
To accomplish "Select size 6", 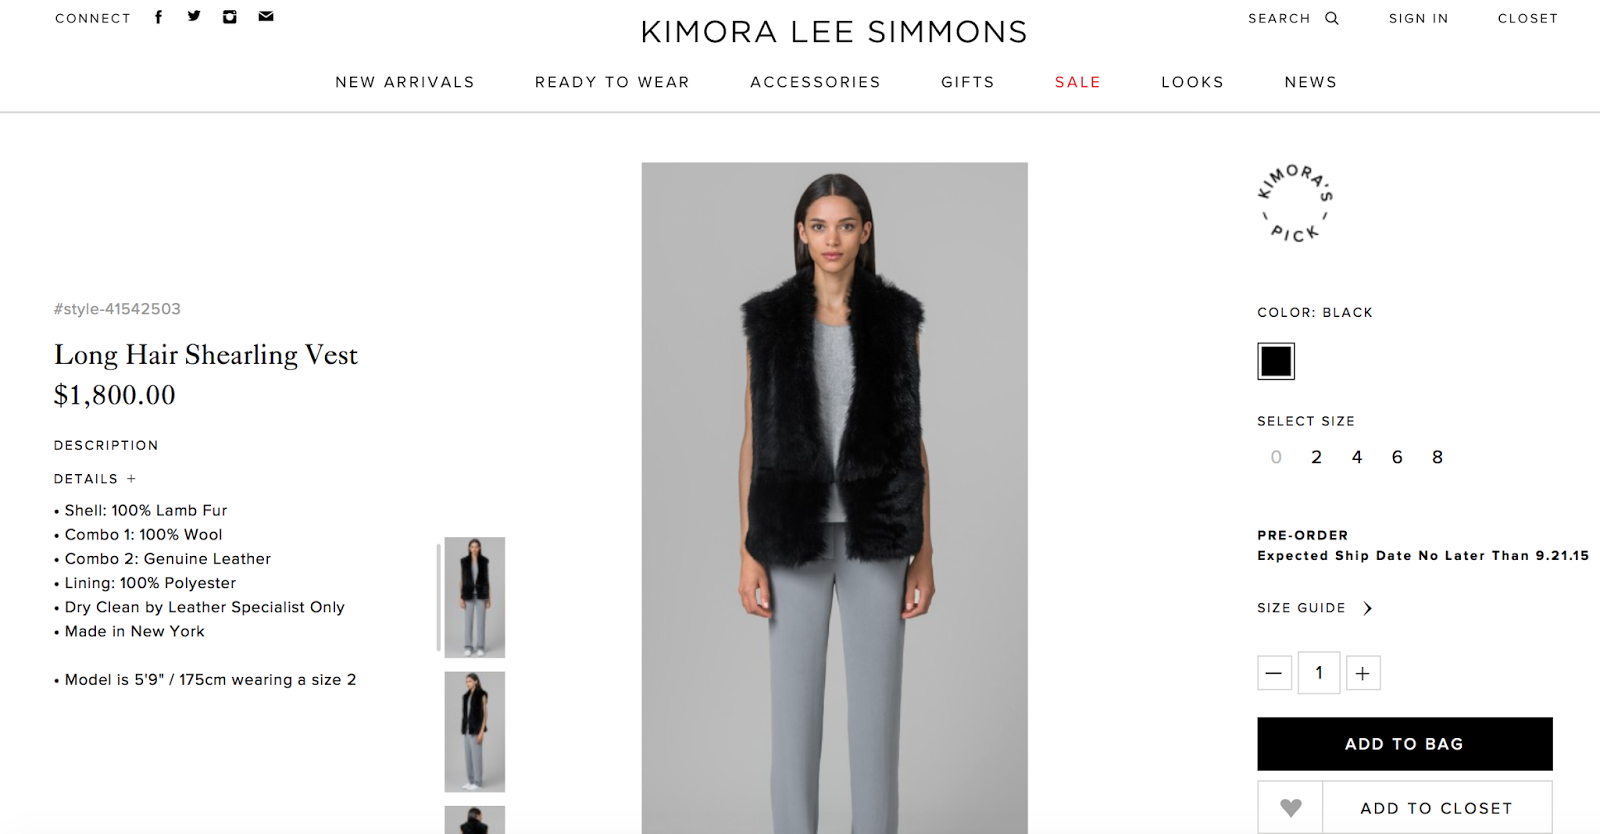I will click(x=1397, y=457).
